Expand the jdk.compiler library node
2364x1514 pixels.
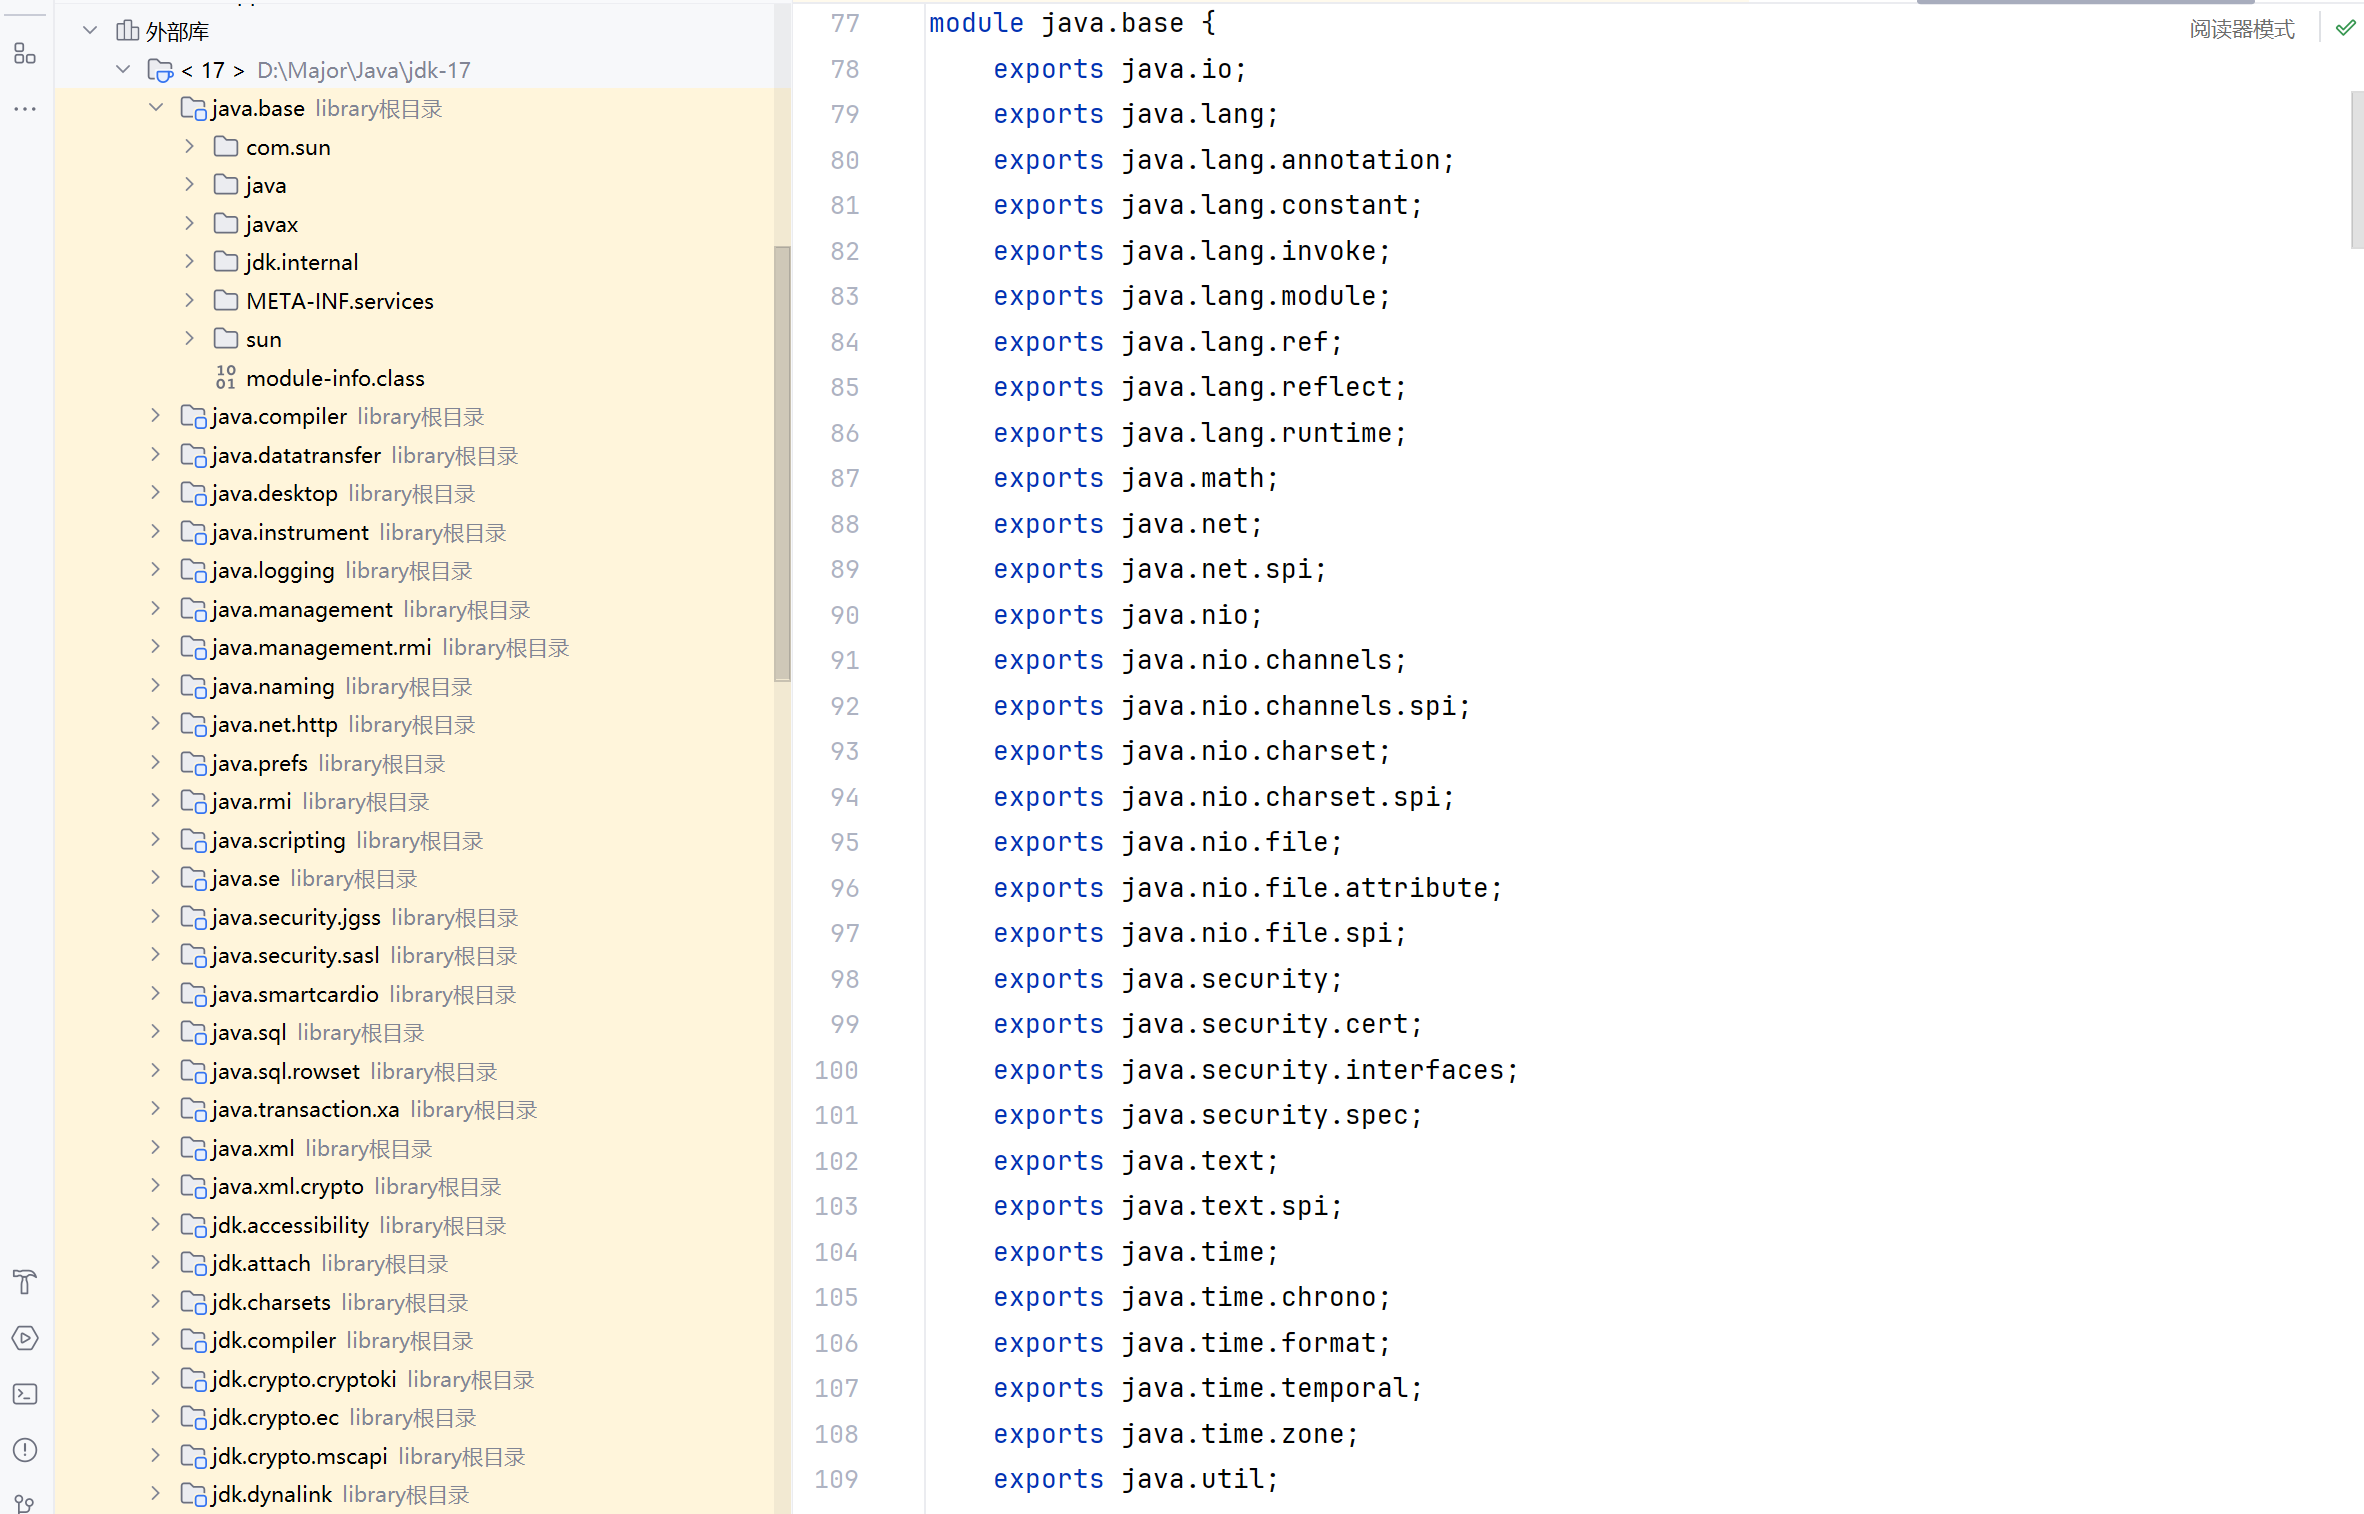click(156, 1340)
